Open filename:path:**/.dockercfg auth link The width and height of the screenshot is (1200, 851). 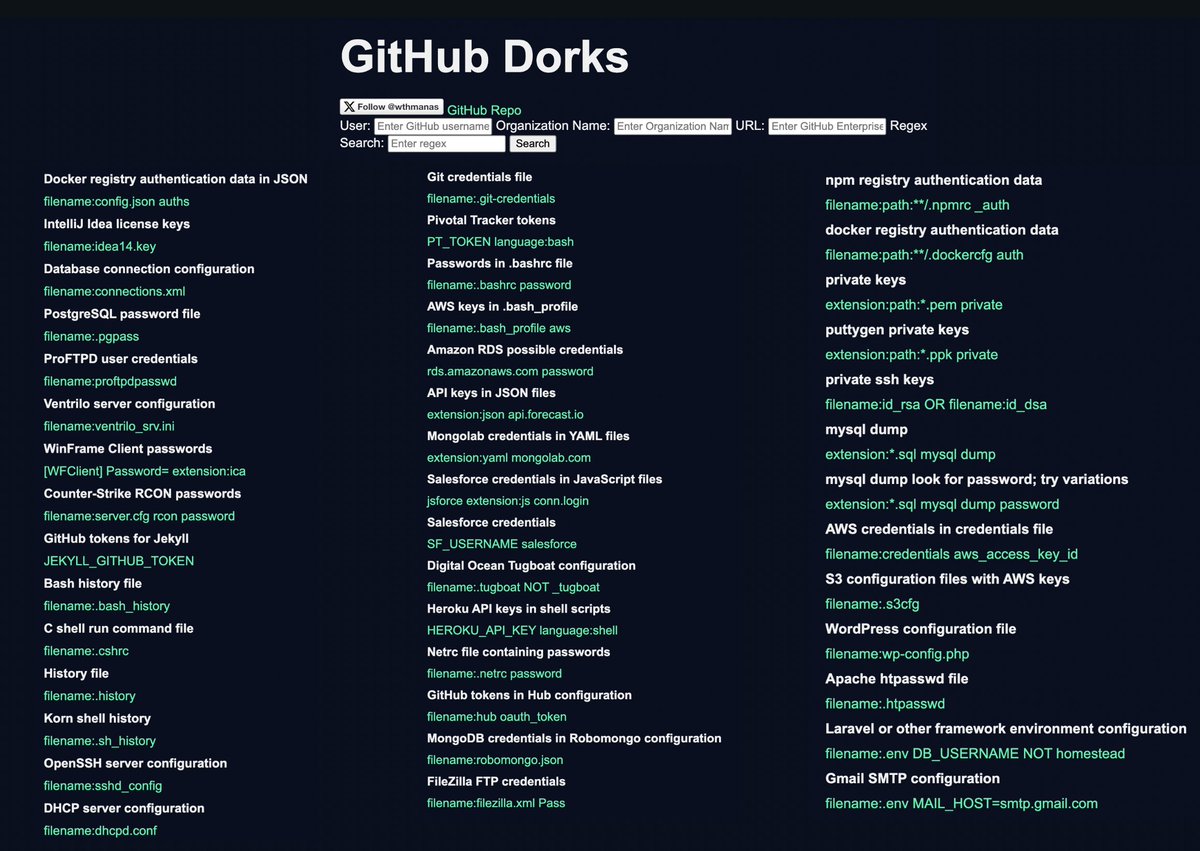click(x=924, y=255)
